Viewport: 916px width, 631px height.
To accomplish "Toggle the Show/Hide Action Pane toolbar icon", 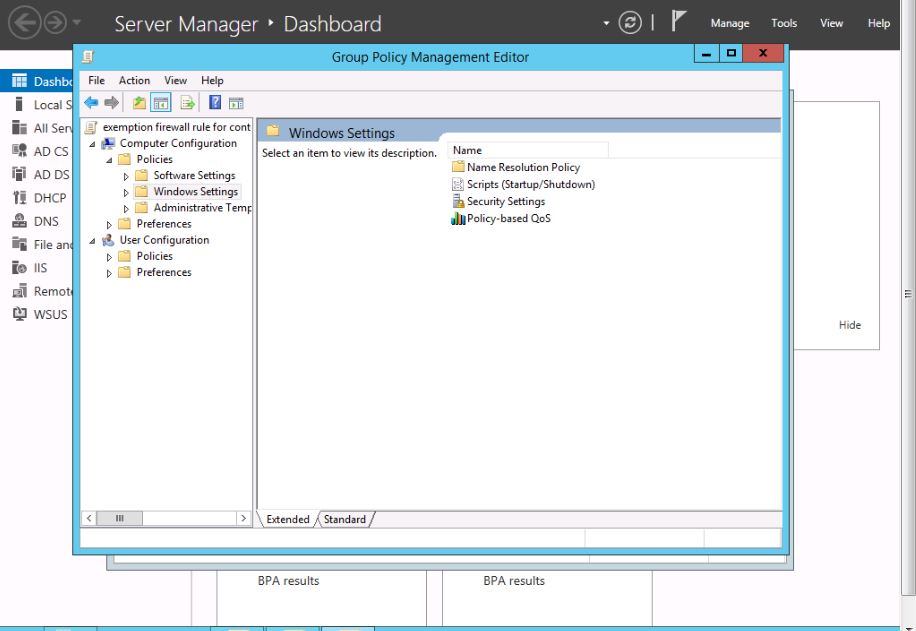I will point(236,103).
